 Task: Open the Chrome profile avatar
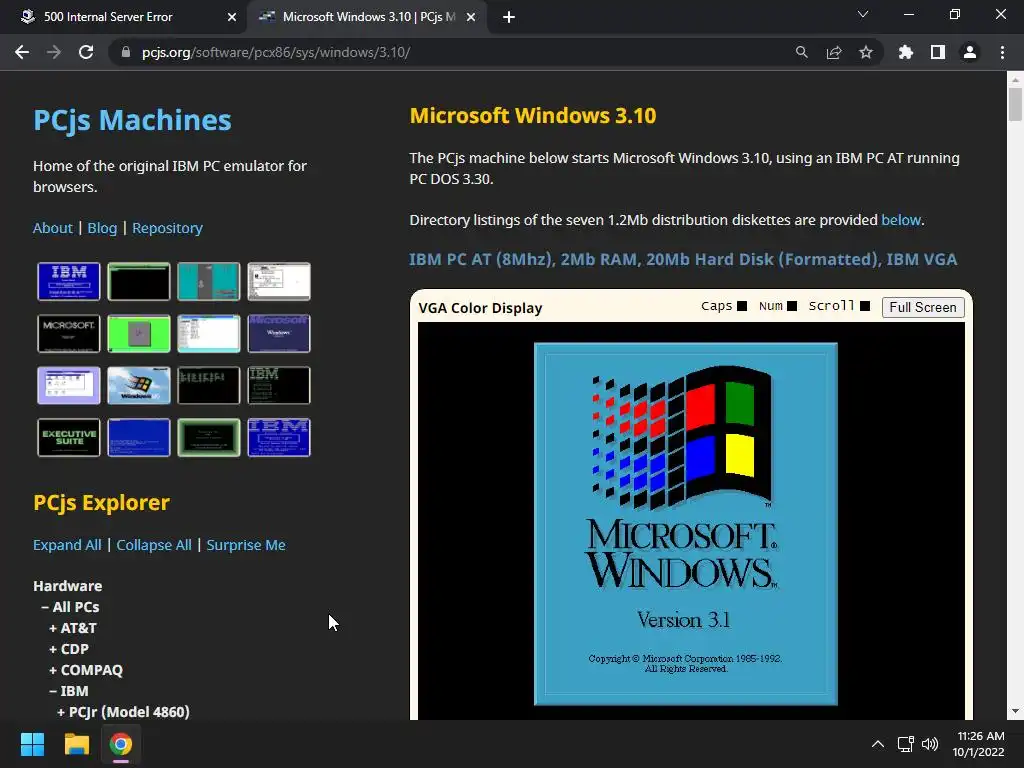click(970, 52)
